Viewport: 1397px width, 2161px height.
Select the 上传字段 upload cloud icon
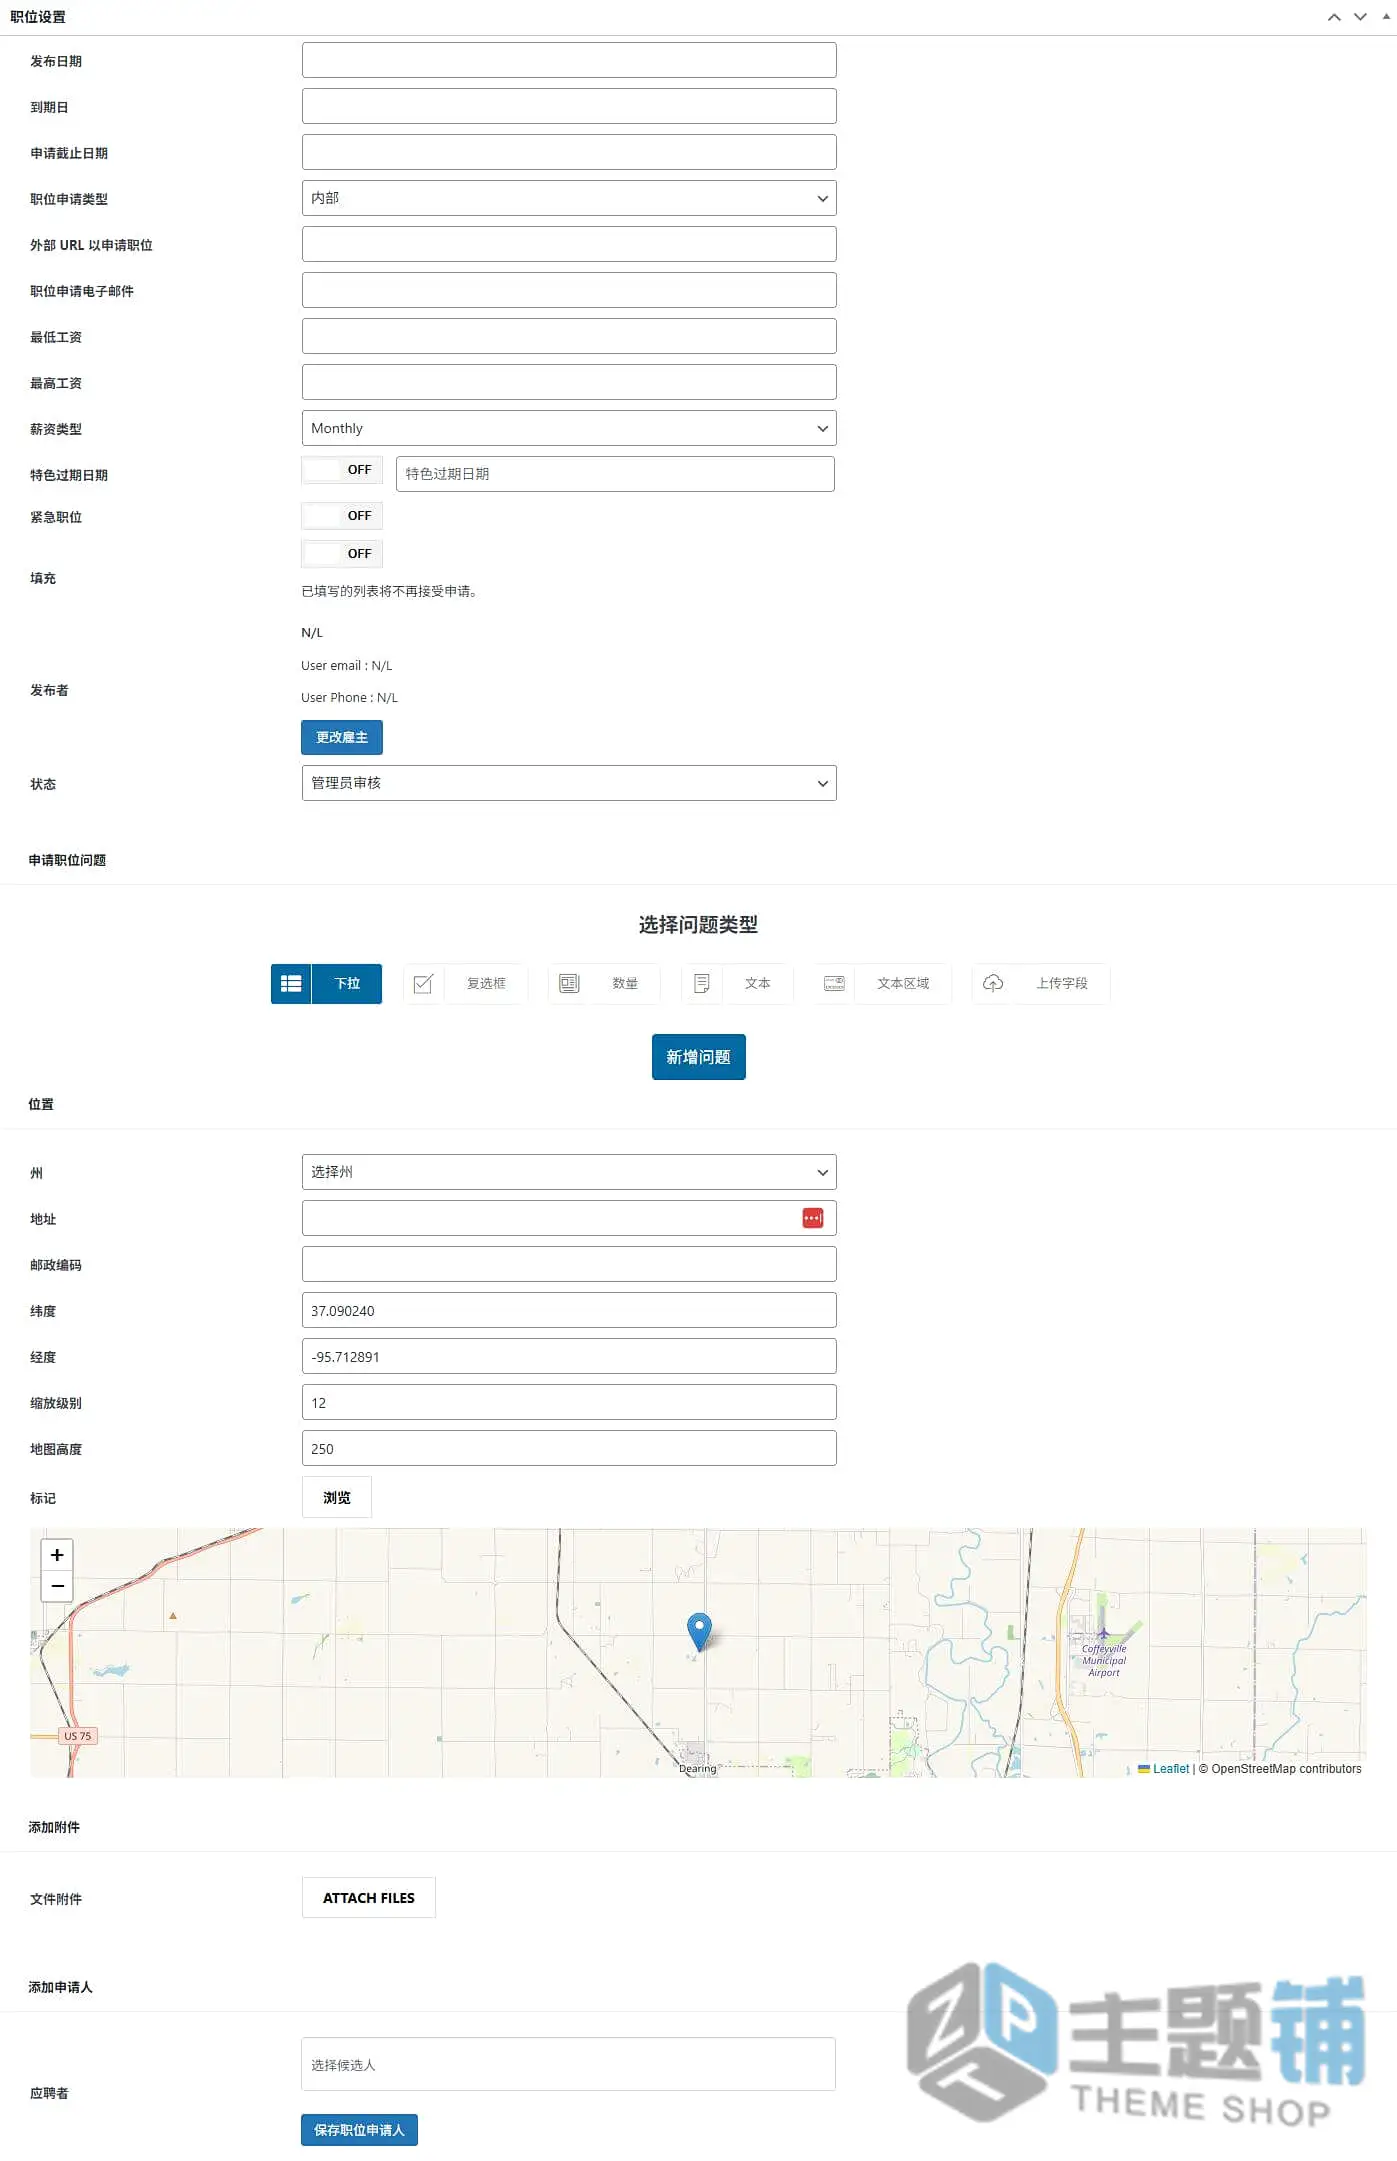[993, 983]
